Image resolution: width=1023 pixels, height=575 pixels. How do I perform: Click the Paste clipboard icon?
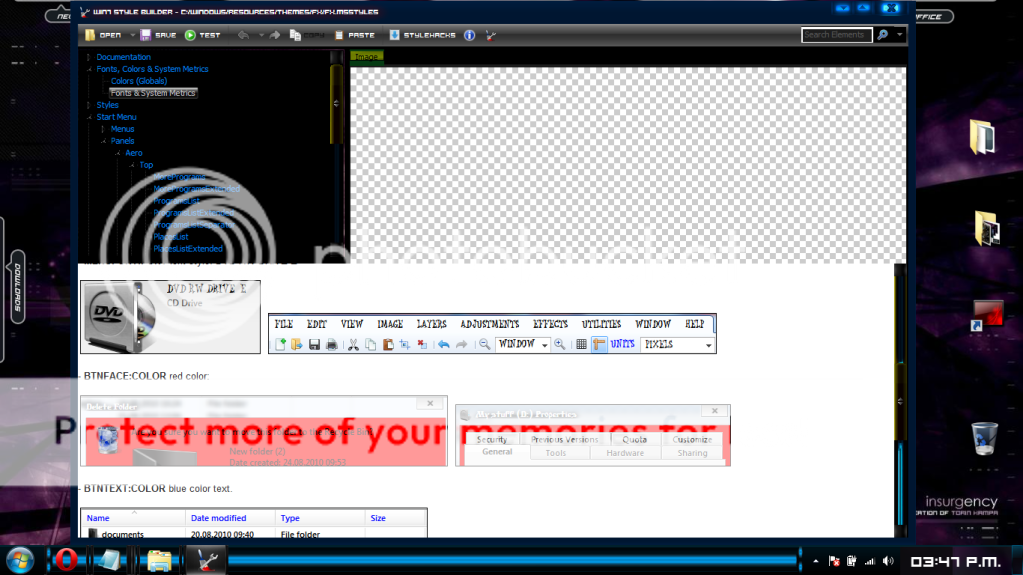tap(340, 35)
